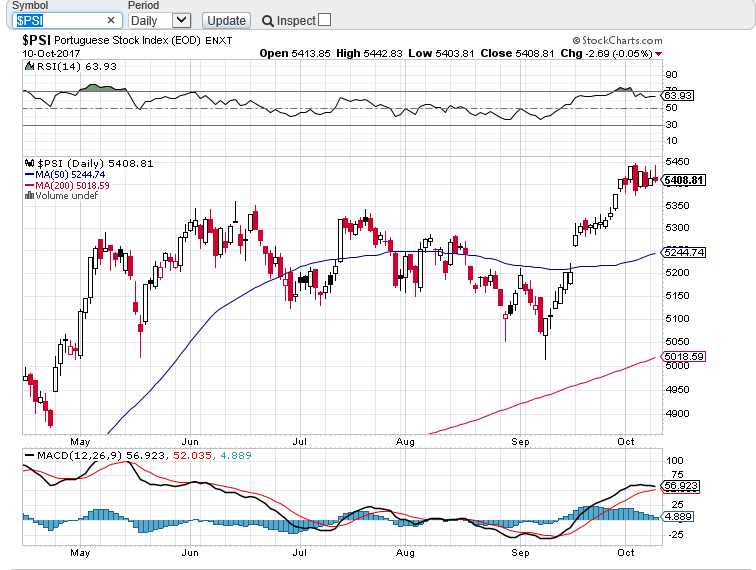Click the Period field label
Image resolution: width=756 pixels, height=570 pixels.
coord(143,5)
